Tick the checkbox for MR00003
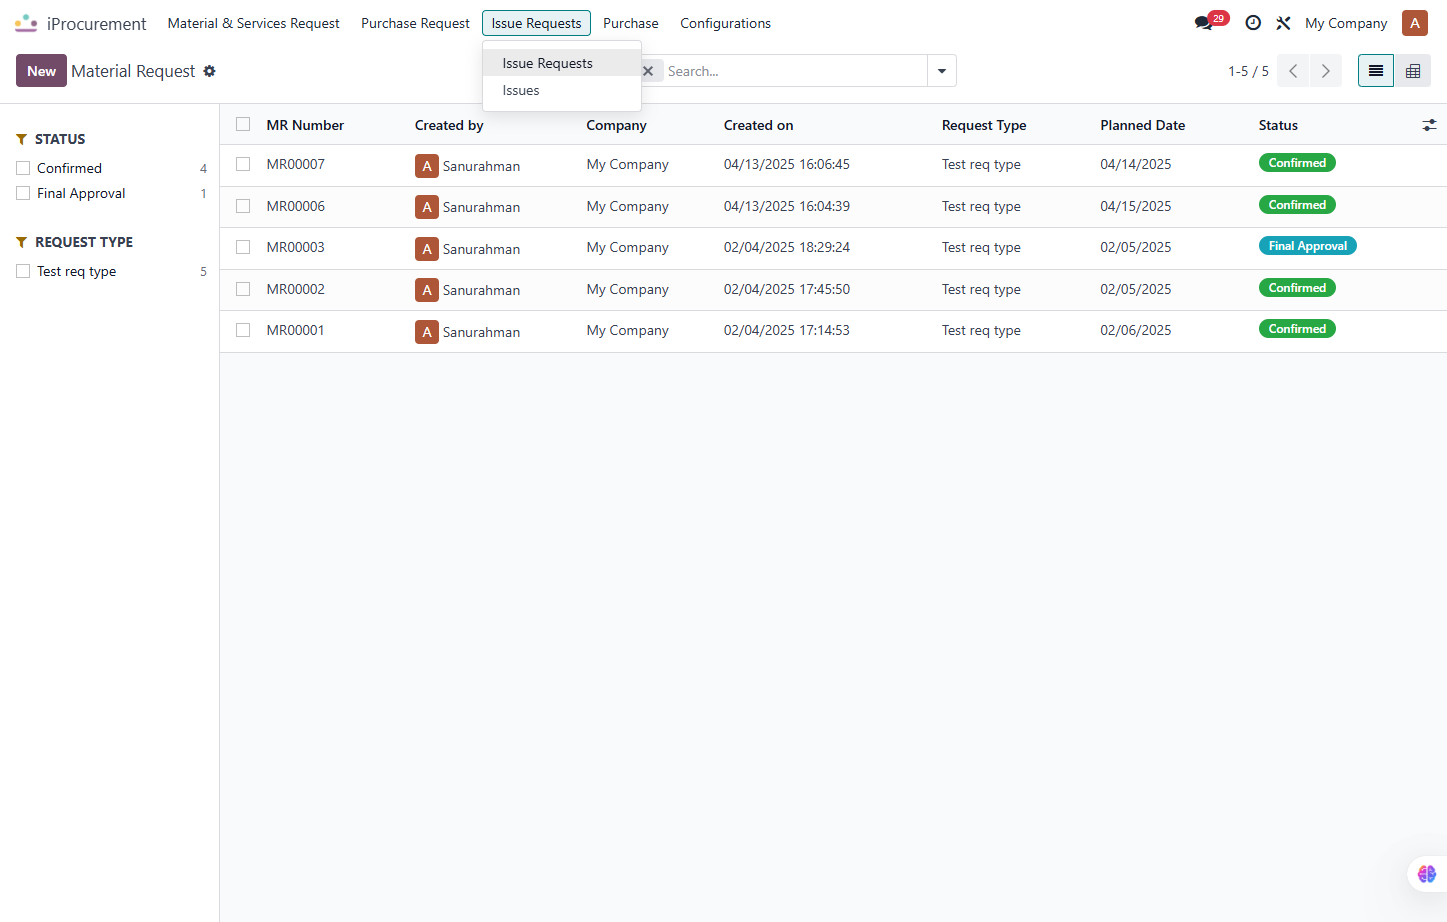The height and width of the screenshot is (922, 1447). 243,247
